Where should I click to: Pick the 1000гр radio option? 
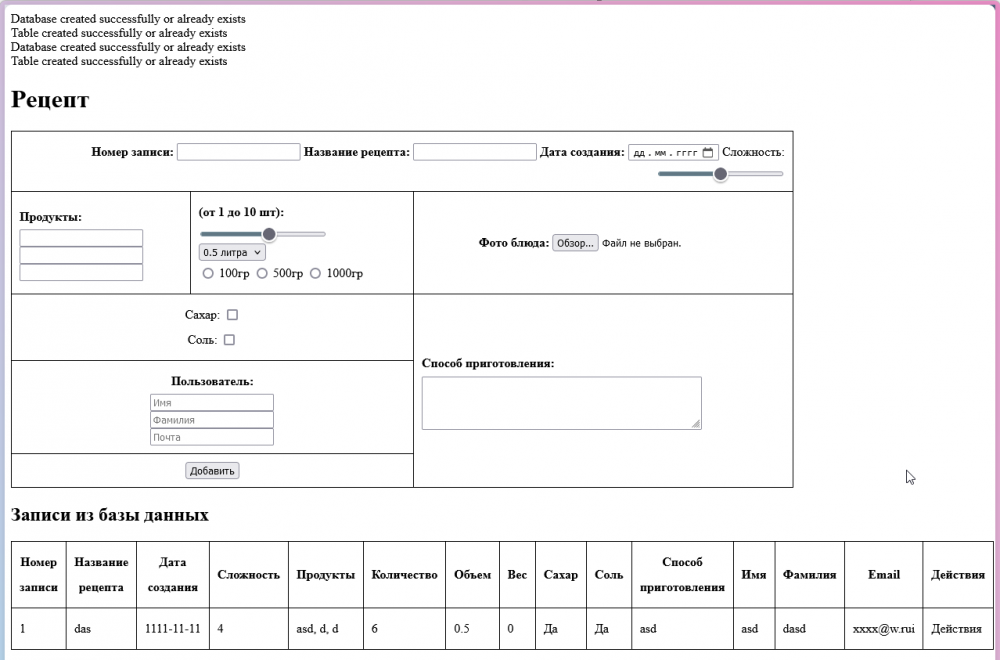[x=316, y=274]
